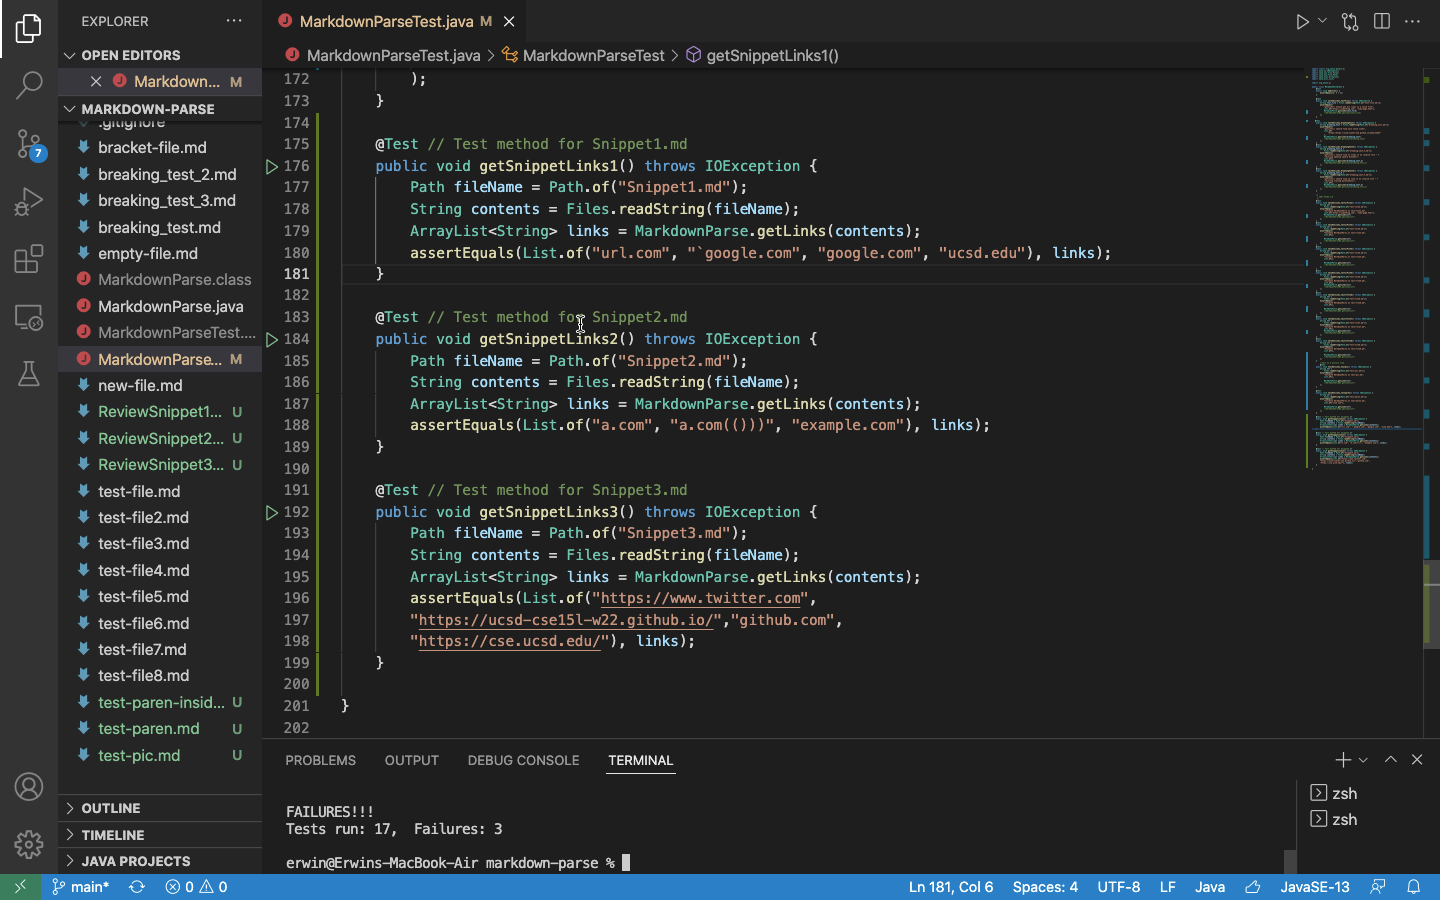Open new-file.md in explorer
1440x900 pixels.
coord(160,385)
